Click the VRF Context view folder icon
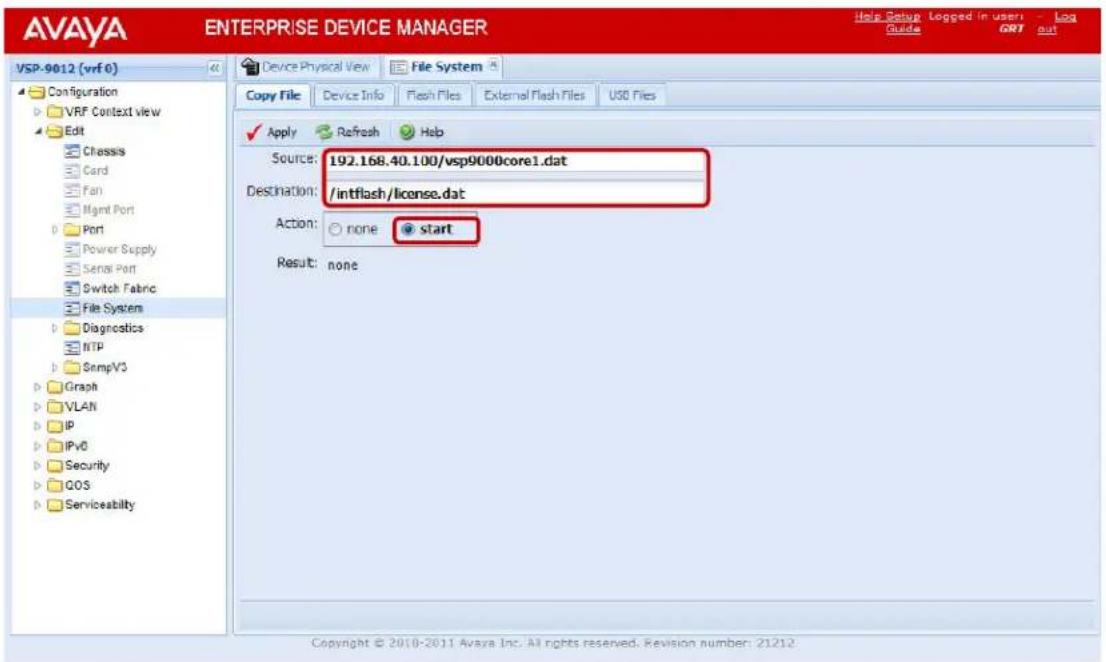This screenshot has width=1106, height=662. pyautogui.click(x=55, y=112)
